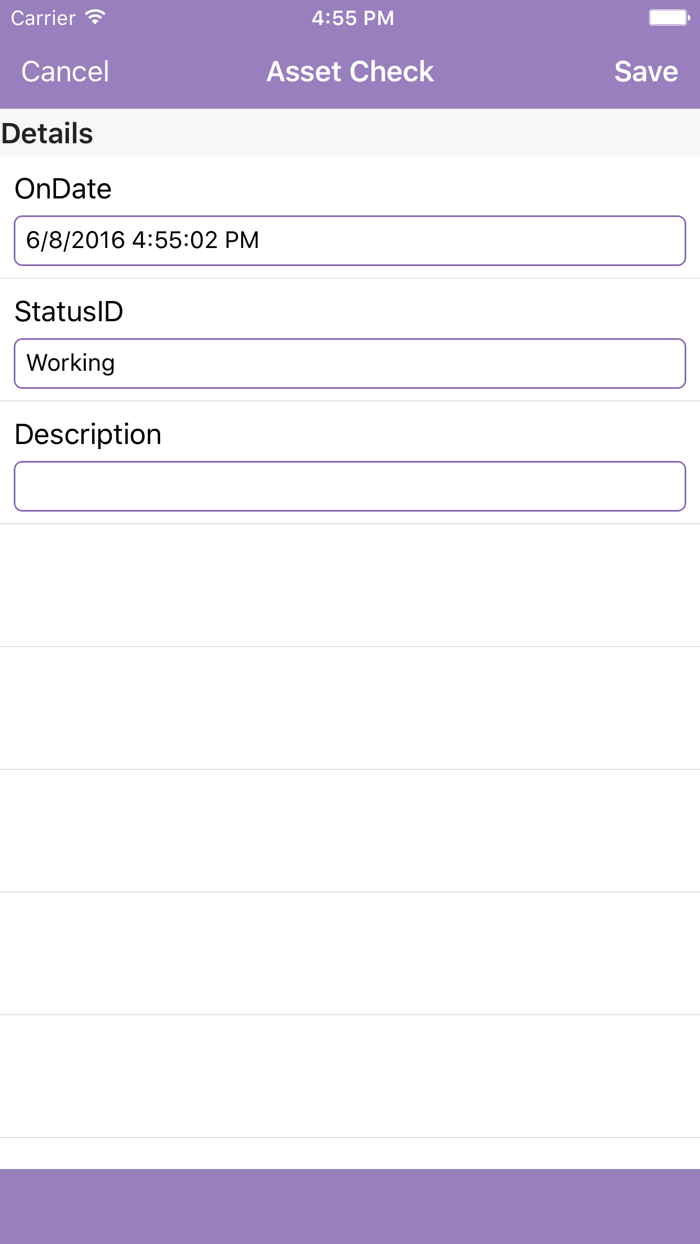Tap the OnDate label
The image size is (700, 1244).
pyautogui.click(x=63, y=189)
